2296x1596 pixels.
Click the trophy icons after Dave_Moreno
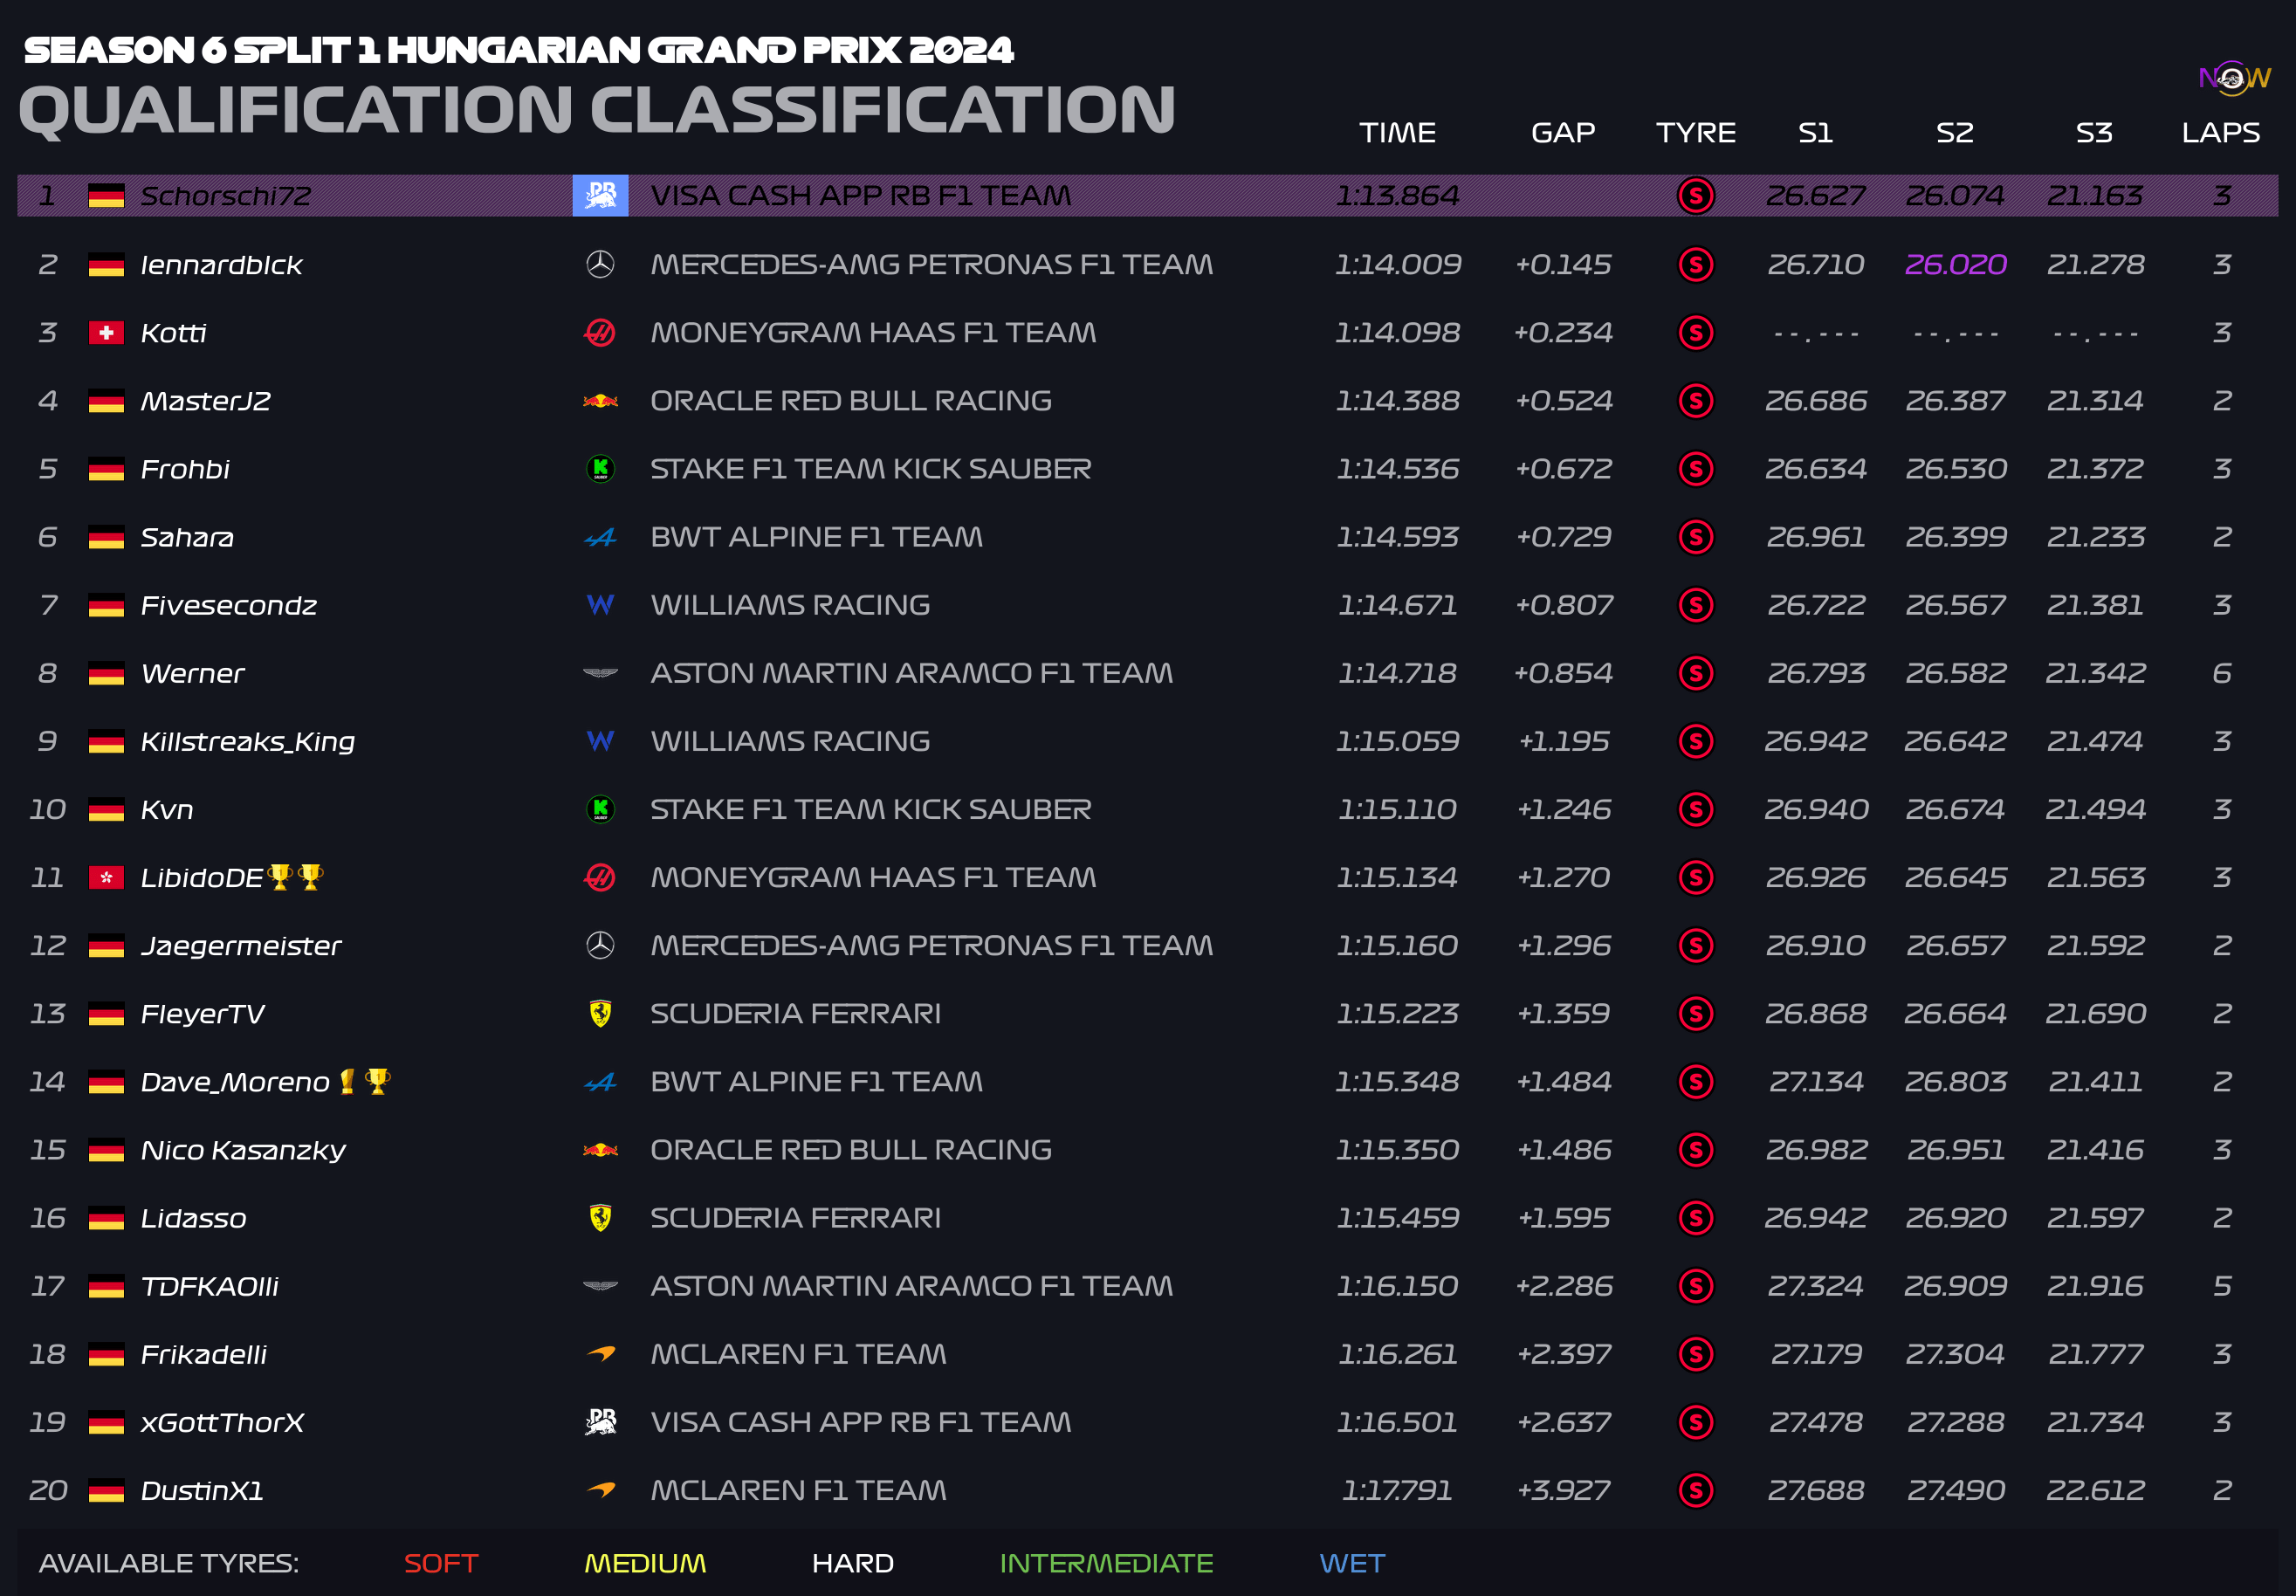coord(364,1081)
